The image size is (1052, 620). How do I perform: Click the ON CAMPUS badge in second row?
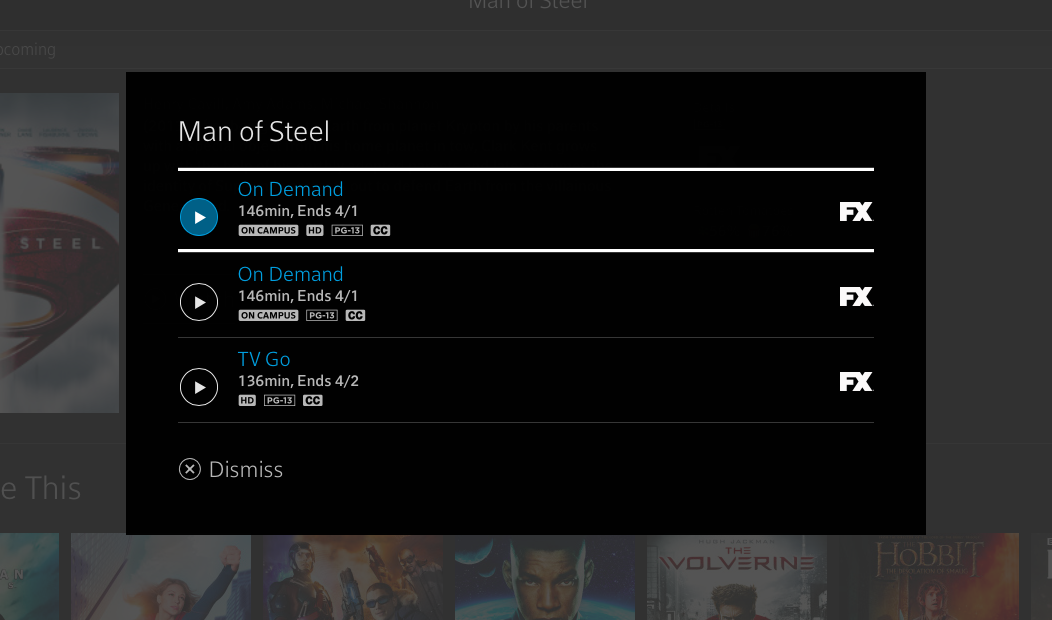tap(268, 315)
